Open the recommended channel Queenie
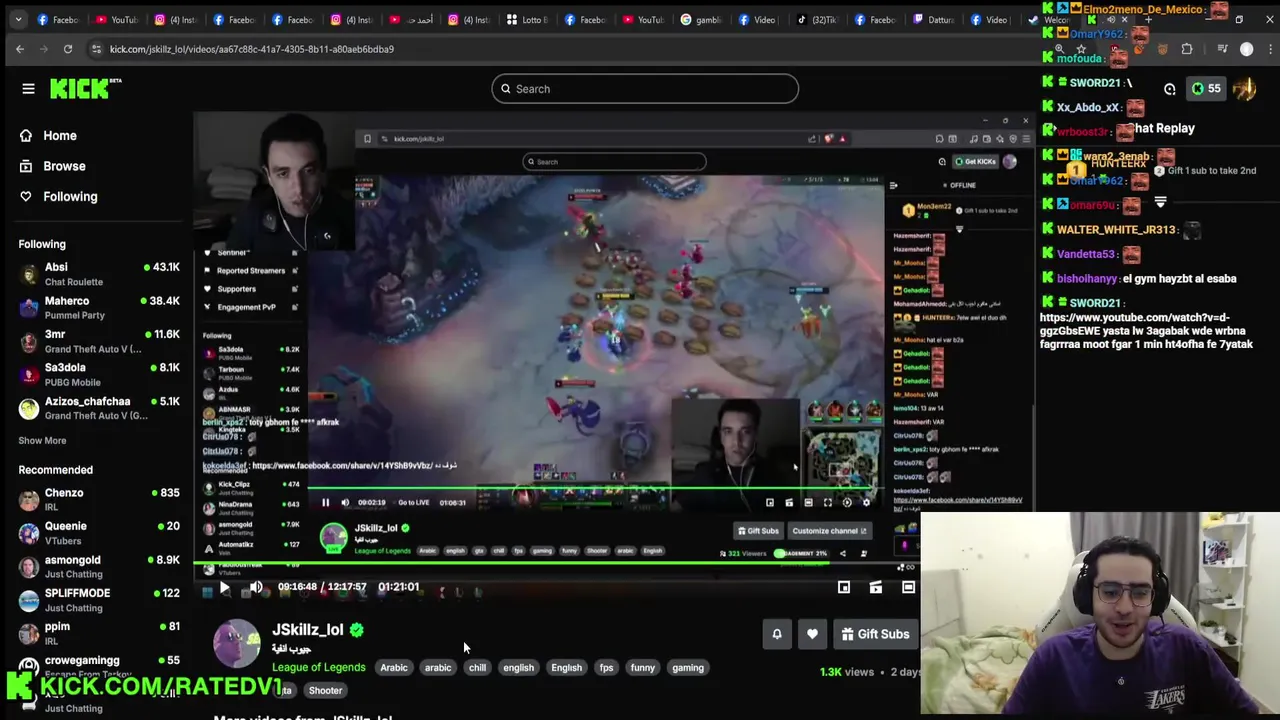 [97, 533]
